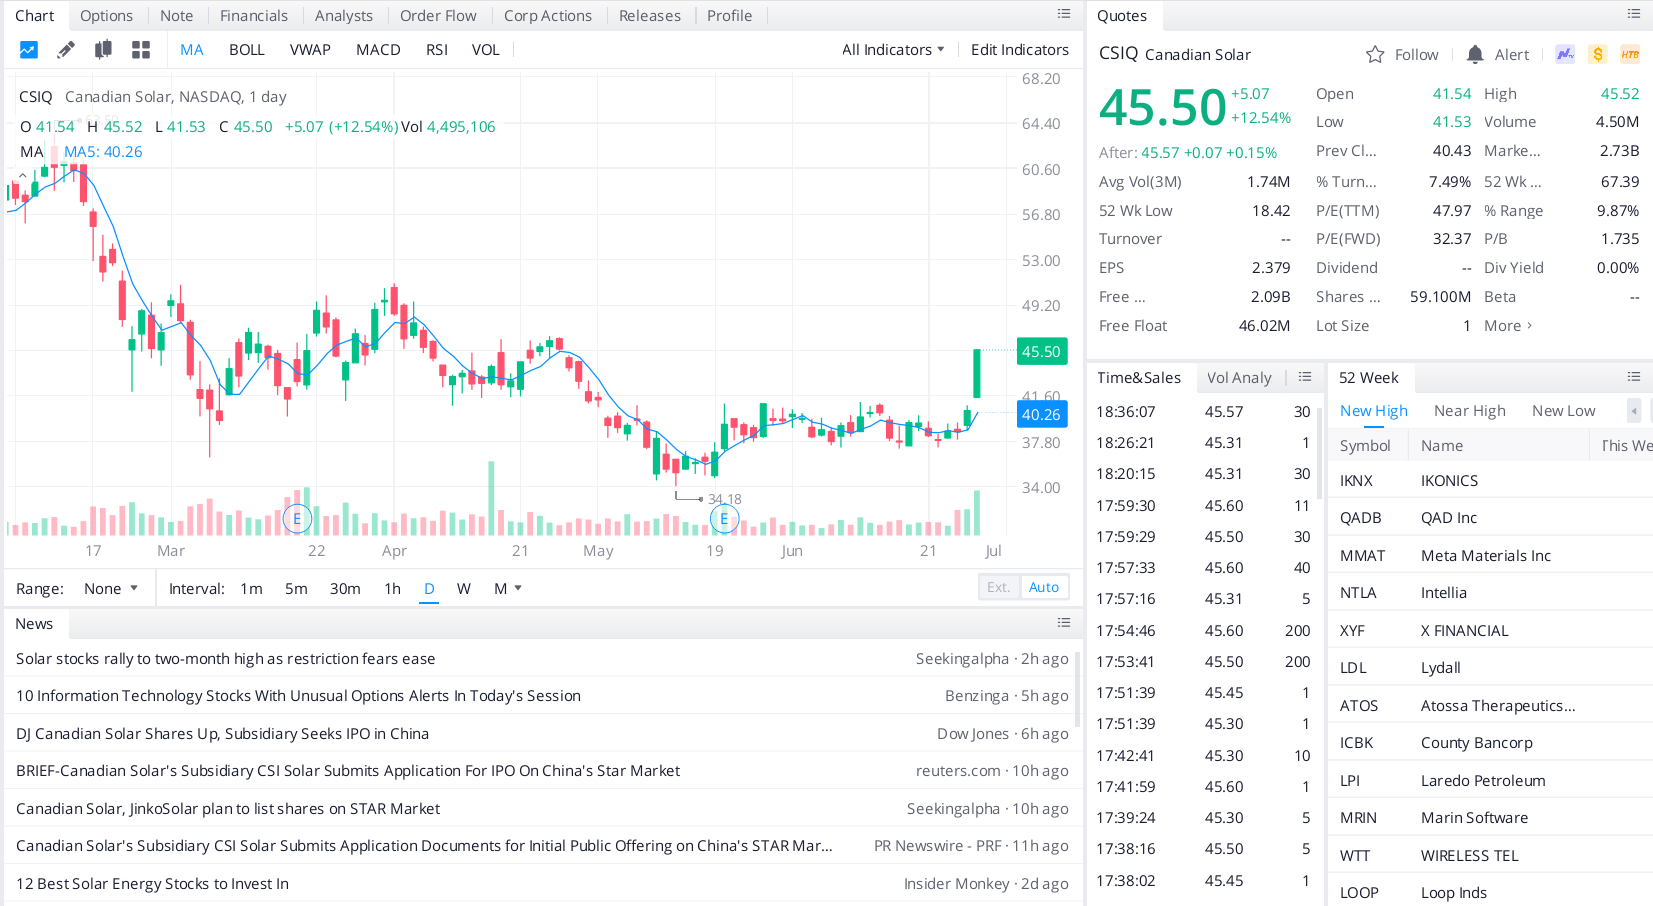Screen dimensions: 1653x906
Task: Expand More quote details
Action: (1508, 325)
